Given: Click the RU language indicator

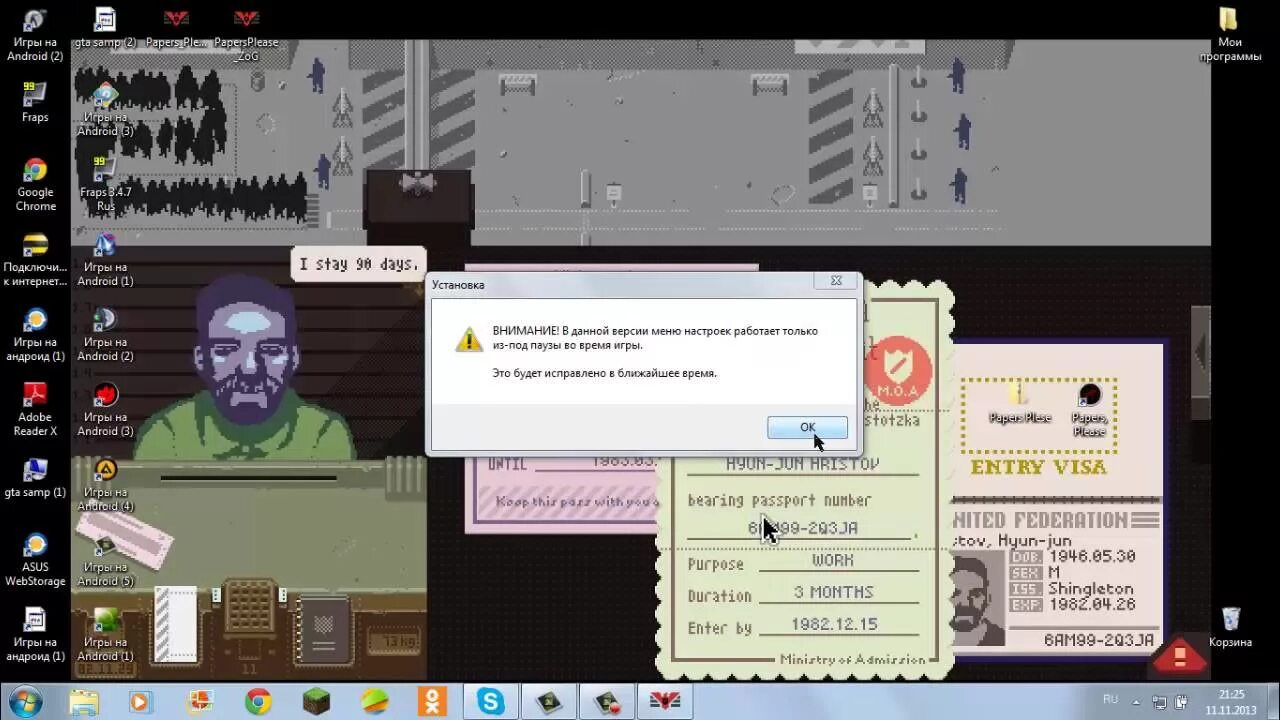Looking at the screenshot, I should tap(1110, 699).
